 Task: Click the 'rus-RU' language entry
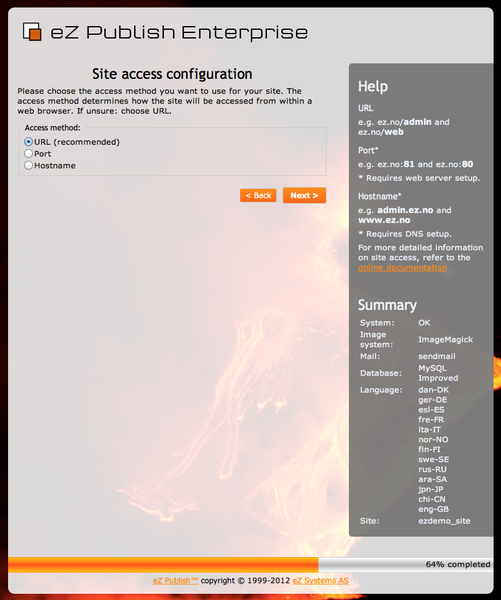pos(432,470)
